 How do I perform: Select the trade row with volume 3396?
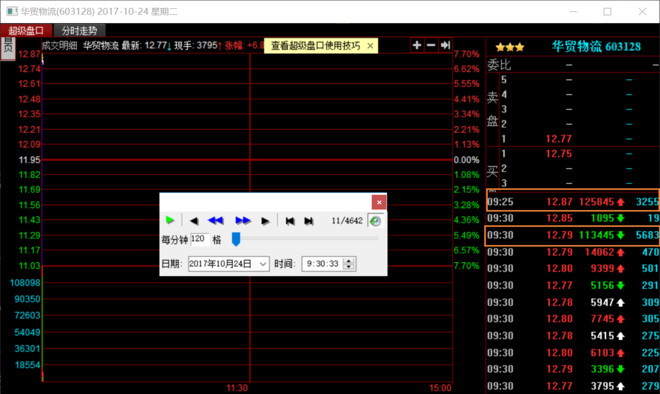pos(573,369)
